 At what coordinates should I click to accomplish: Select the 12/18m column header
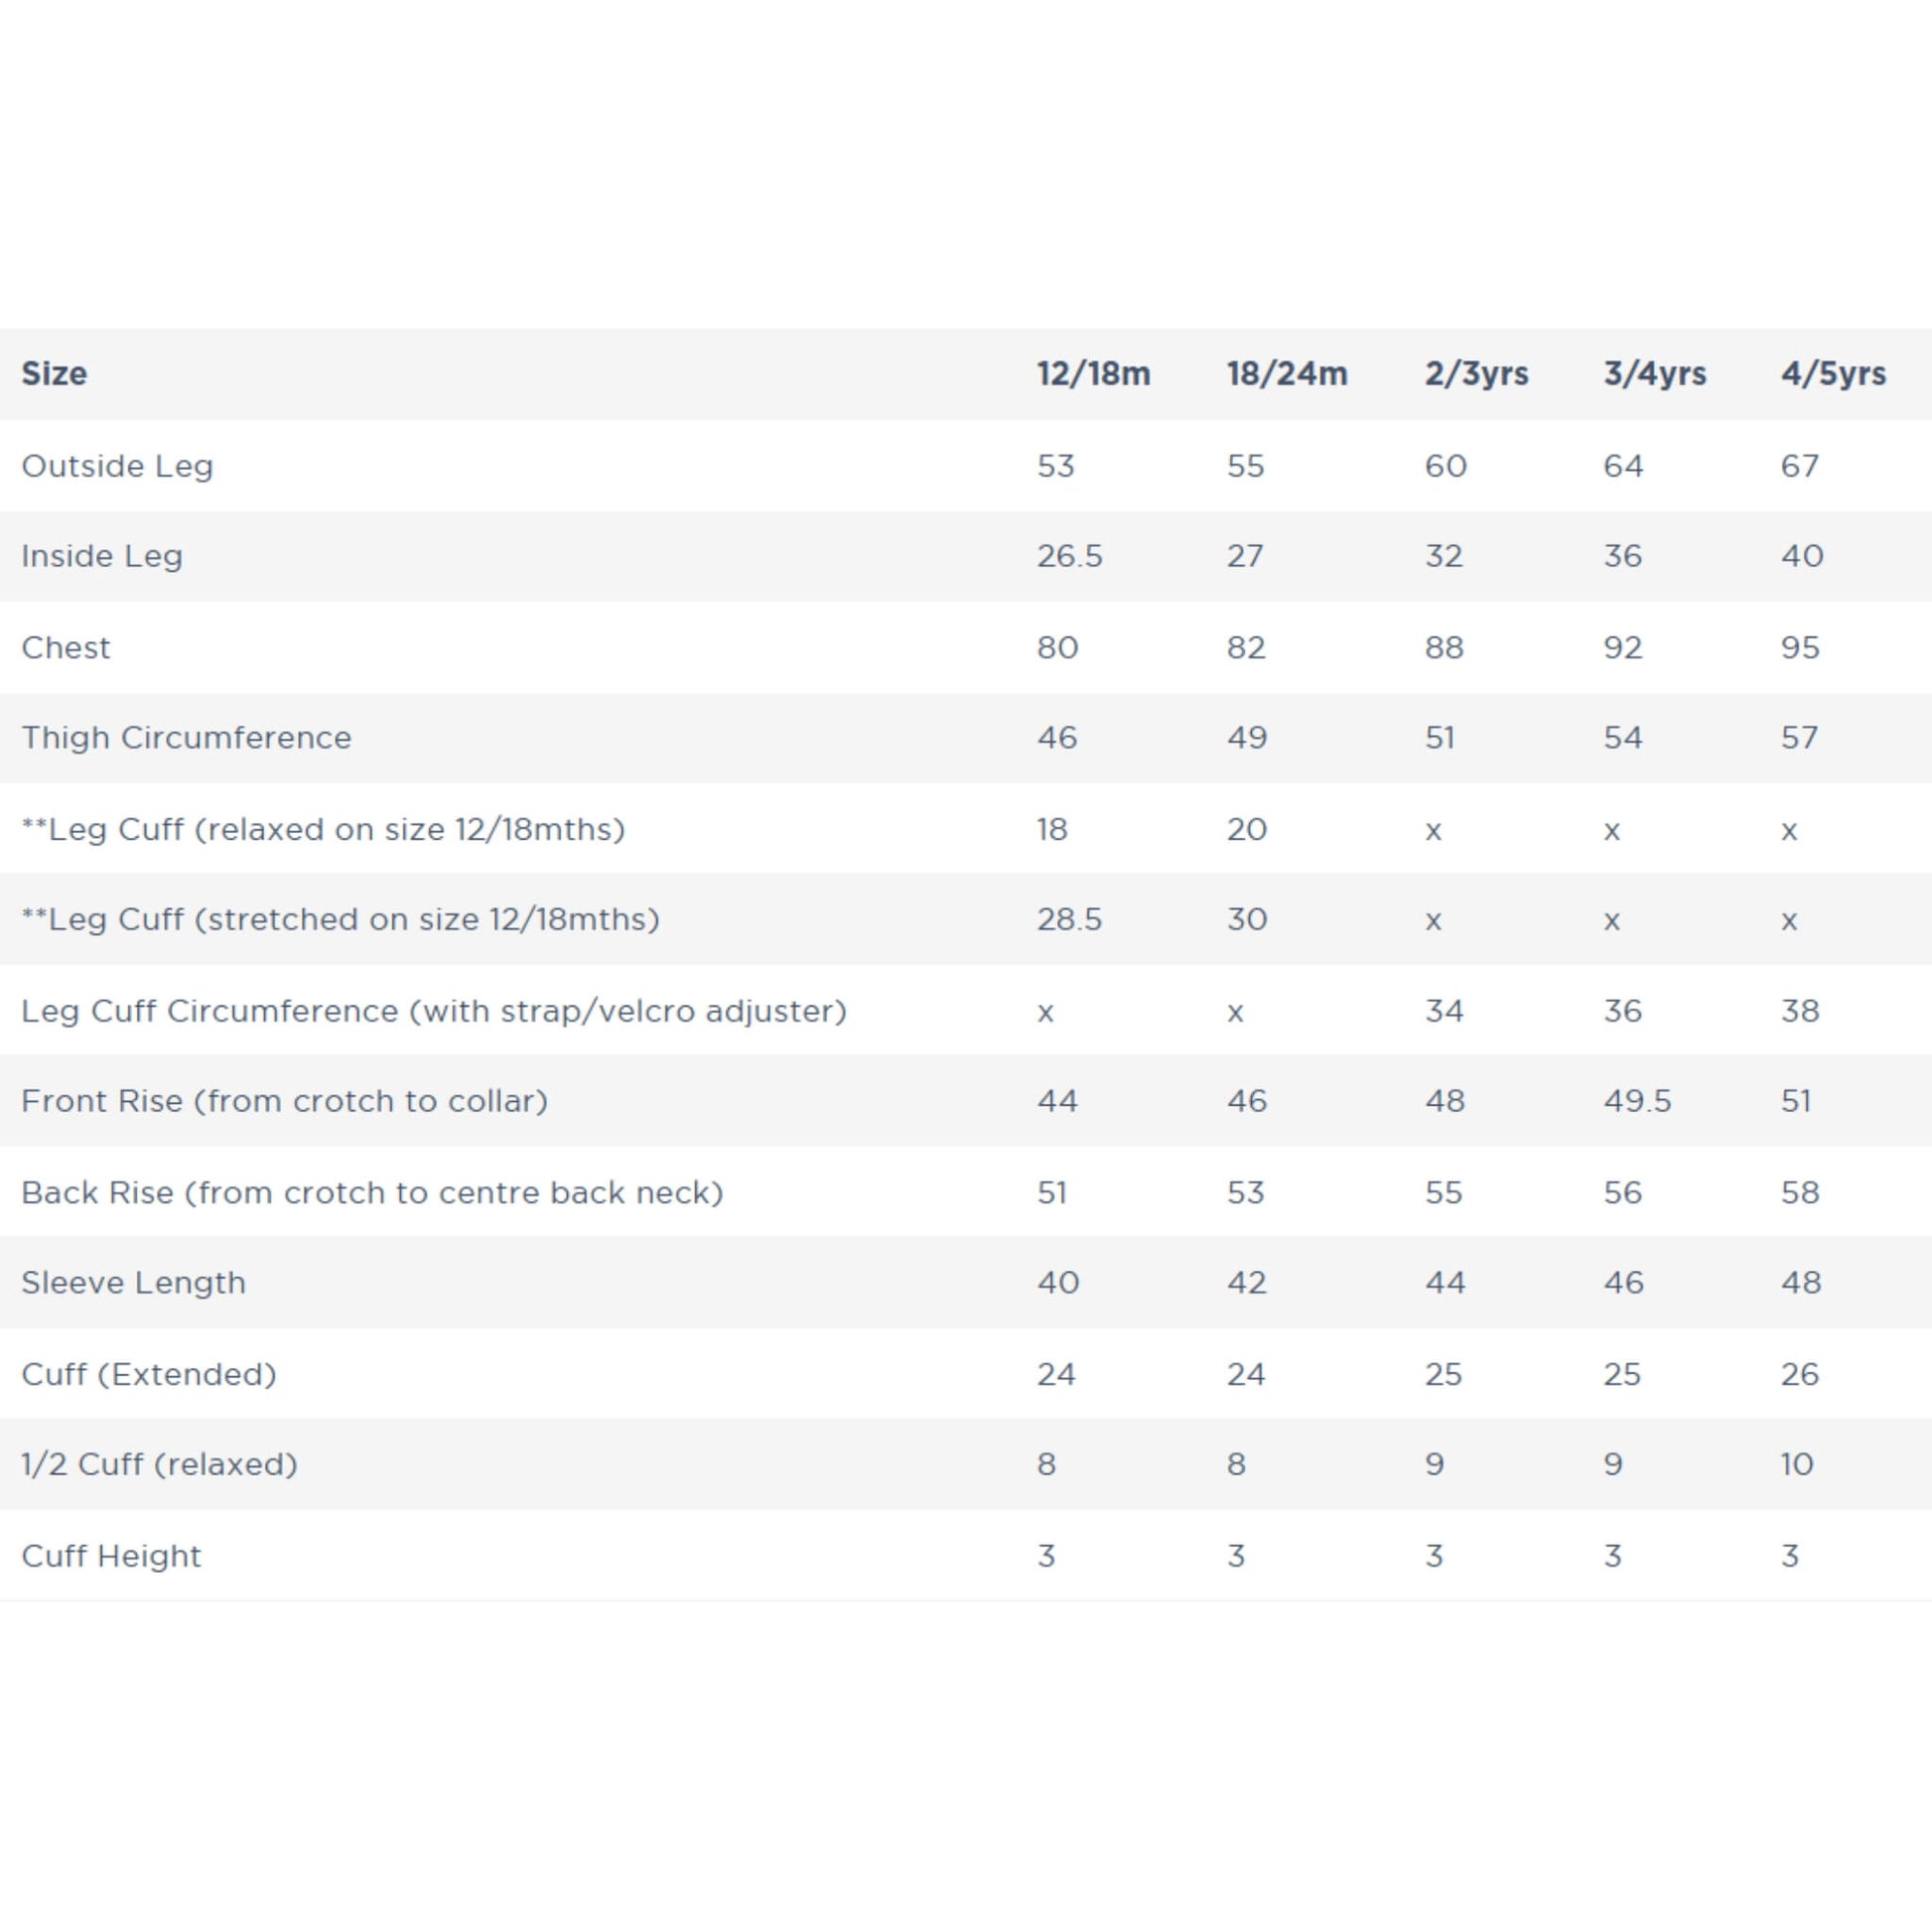(x=1093, y=374)
